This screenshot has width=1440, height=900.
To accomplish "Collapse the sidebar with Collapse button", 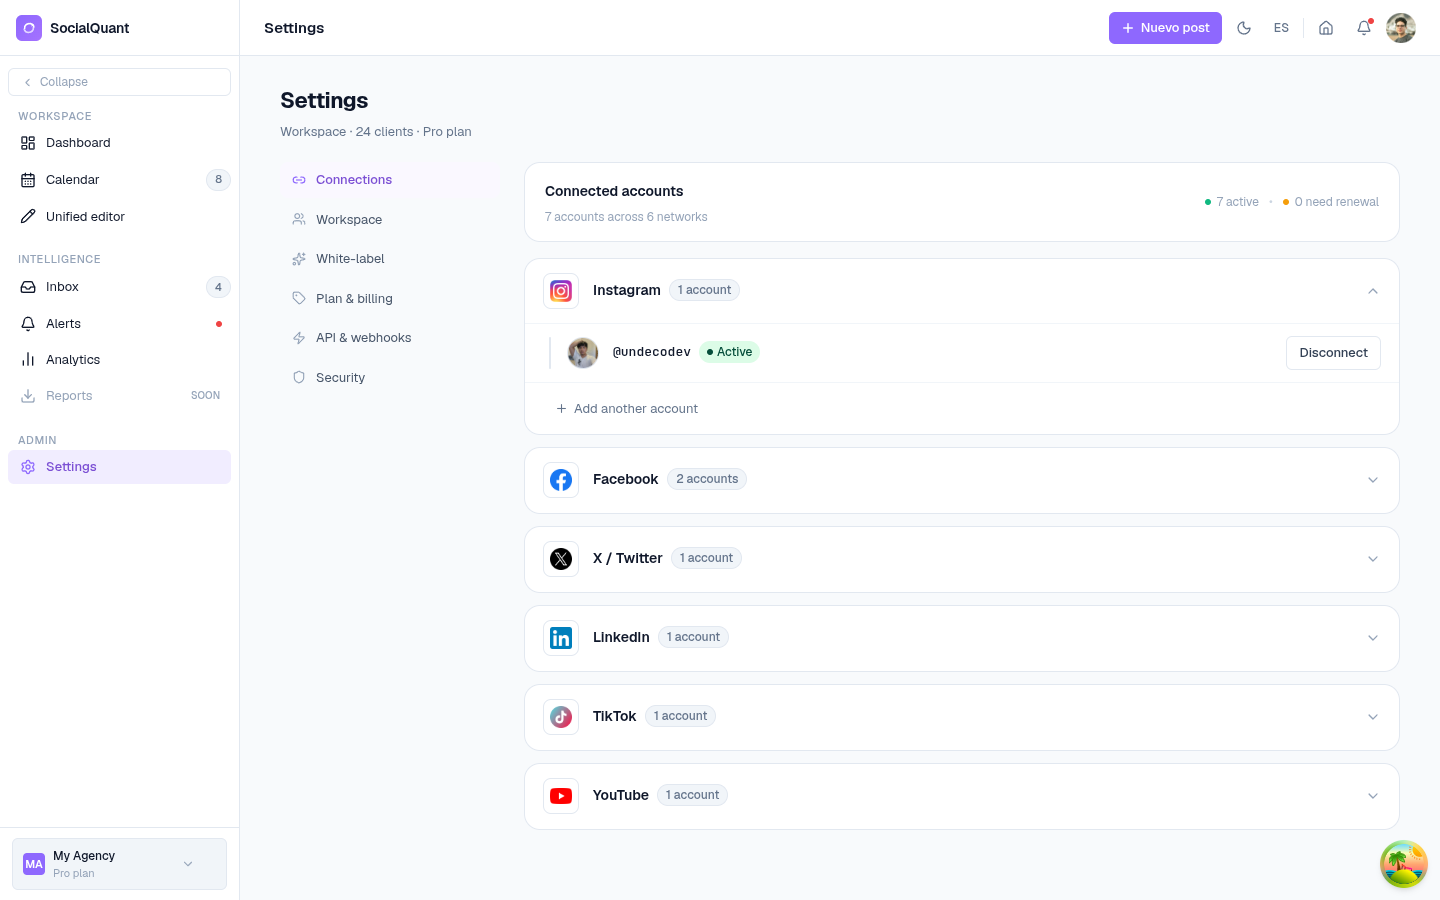I will pos(119,82).
